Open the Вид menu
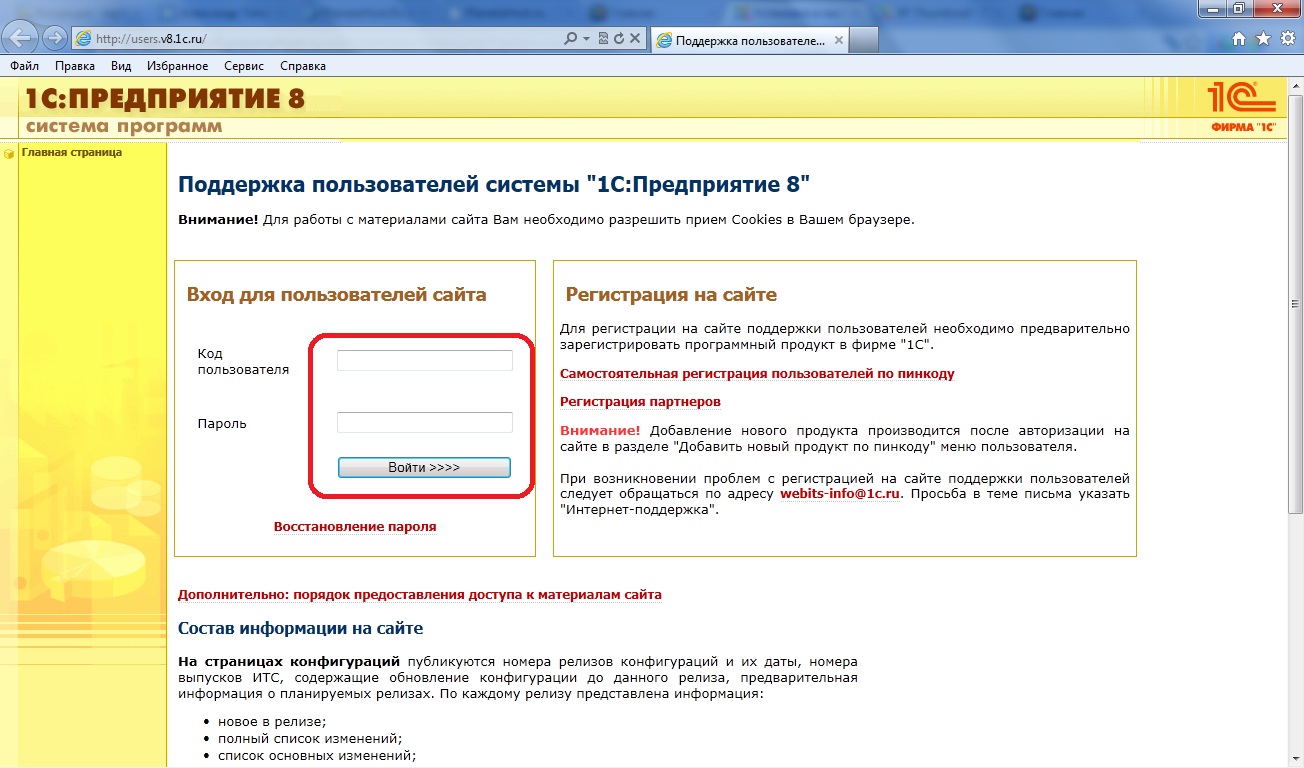1304x768 pixels. [121, 66]
